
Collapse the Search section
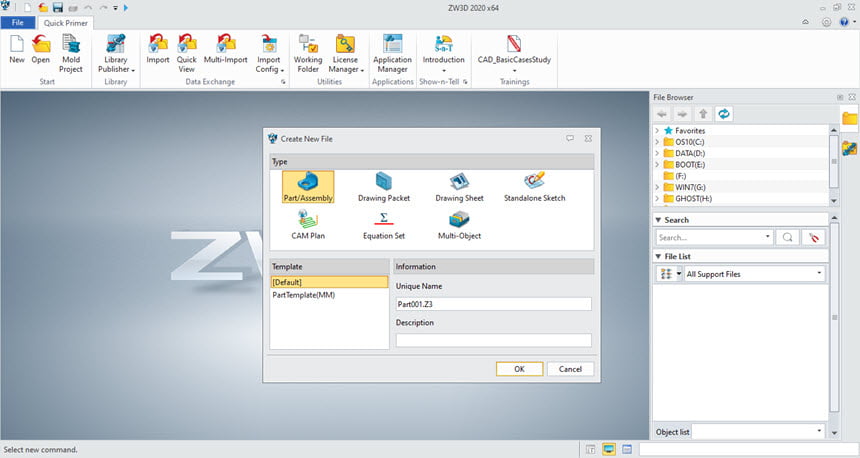658,220
